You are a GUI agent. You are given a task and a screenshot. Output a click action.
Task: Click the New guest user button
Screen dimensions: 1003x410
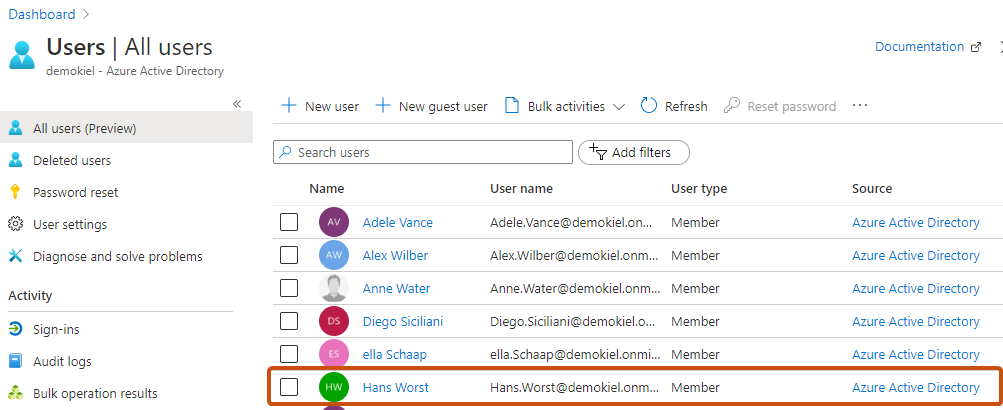[x=431, y=106]
